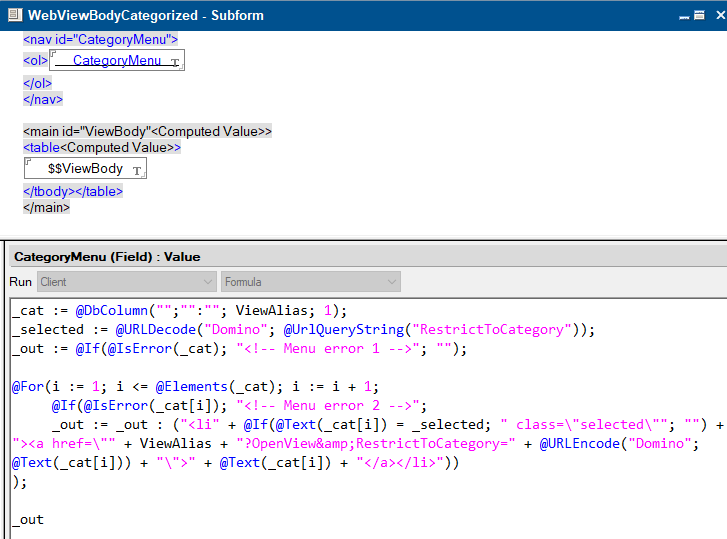The width and height of the screenshot is (727, 539).
Task: Click @URLDecode in the _selected line
Action: [156, 330]
